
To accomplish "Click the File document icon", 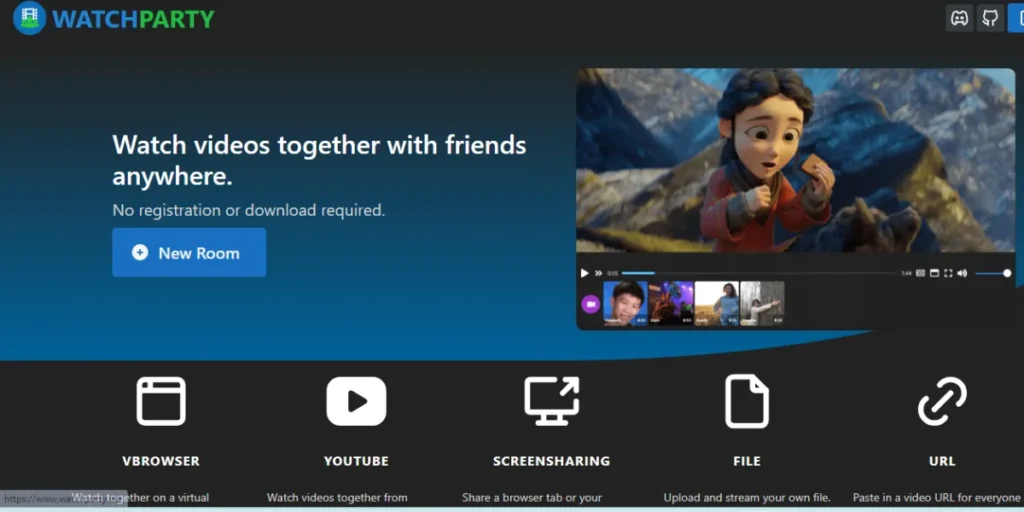I will tap(746, 402).
